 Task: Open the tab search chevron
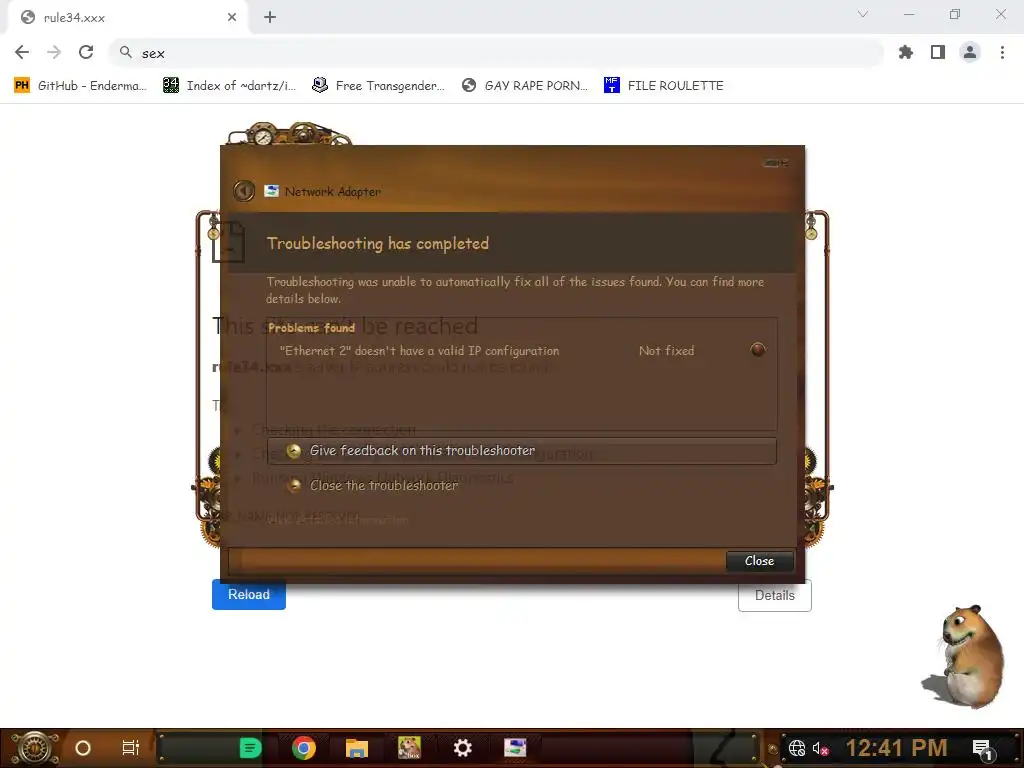863,14
